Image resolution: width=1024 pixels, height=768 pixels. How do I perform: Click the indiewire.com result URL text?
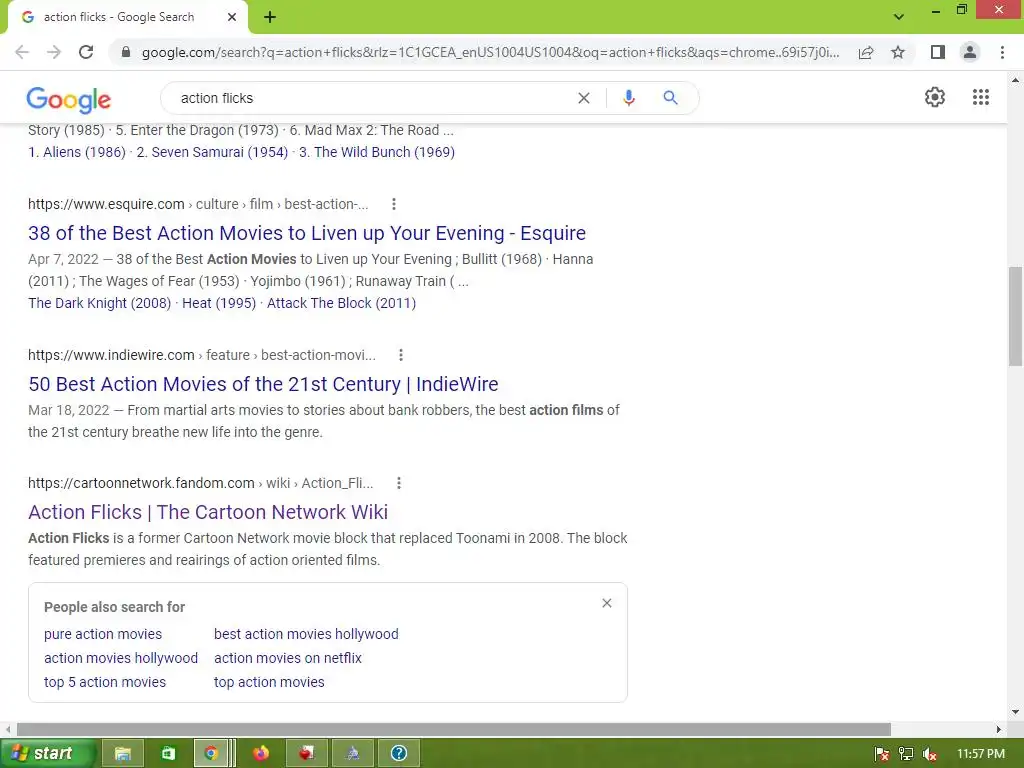point(202,355)
